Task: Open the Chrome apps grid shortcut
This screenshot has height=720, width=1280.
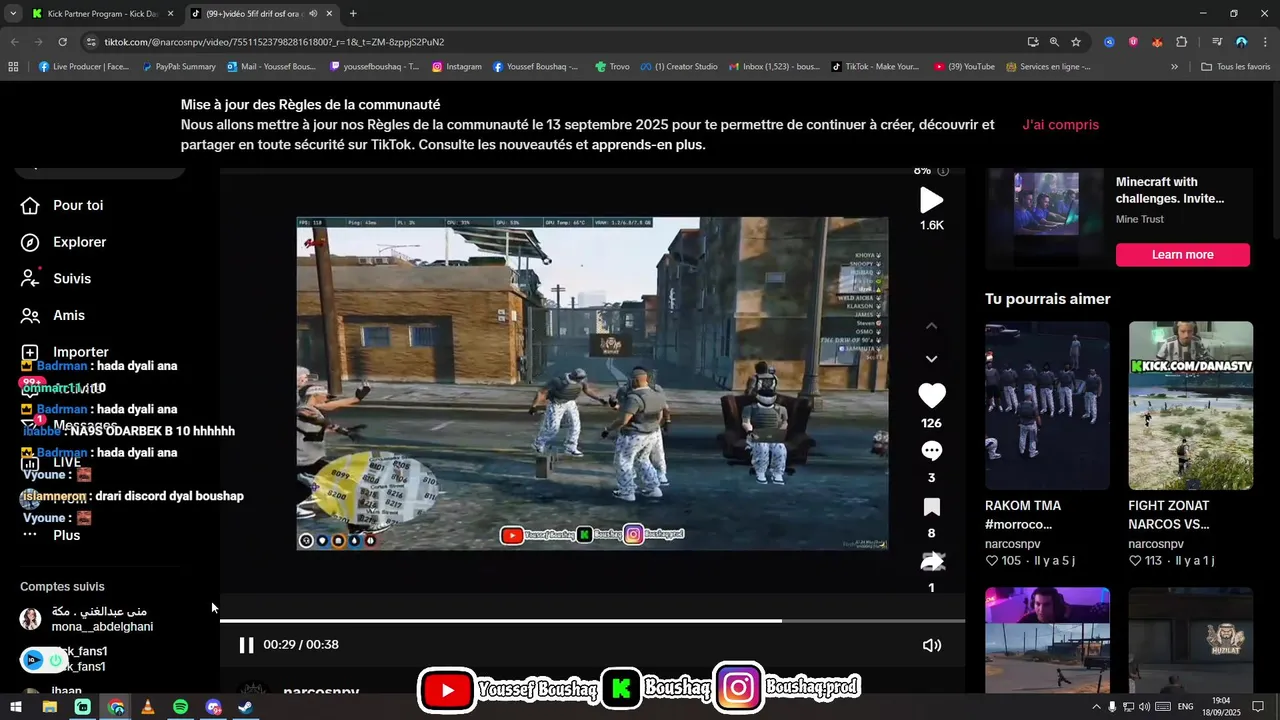Action: click(13, 67)
